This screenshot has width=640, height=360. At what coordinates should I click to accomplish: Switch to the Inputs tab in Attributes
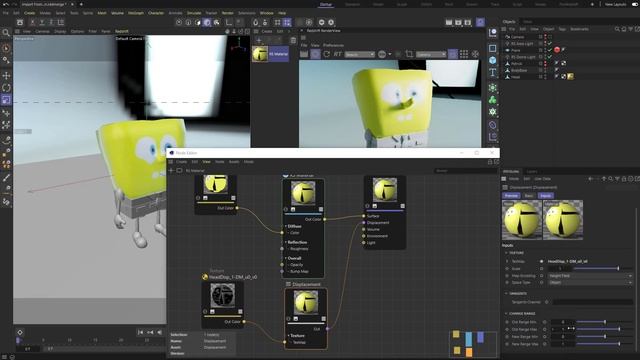tap(546, 196)
